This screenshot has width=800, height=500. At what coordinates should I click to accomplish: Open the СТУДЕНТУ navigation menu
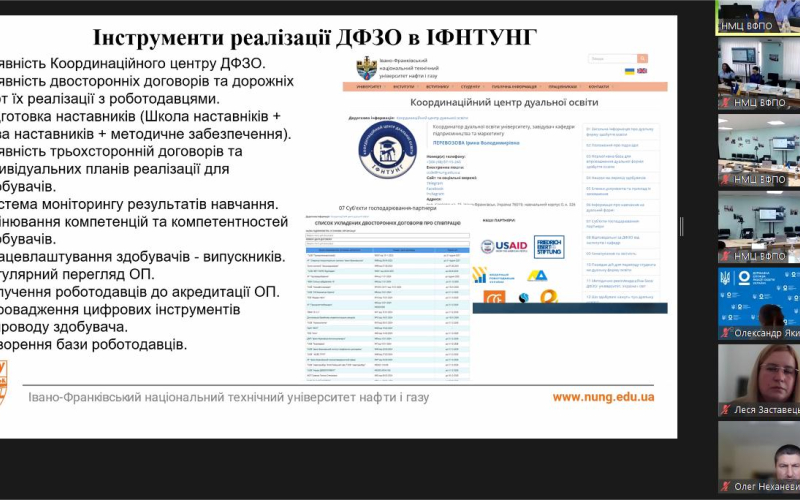tap(470, 87)
